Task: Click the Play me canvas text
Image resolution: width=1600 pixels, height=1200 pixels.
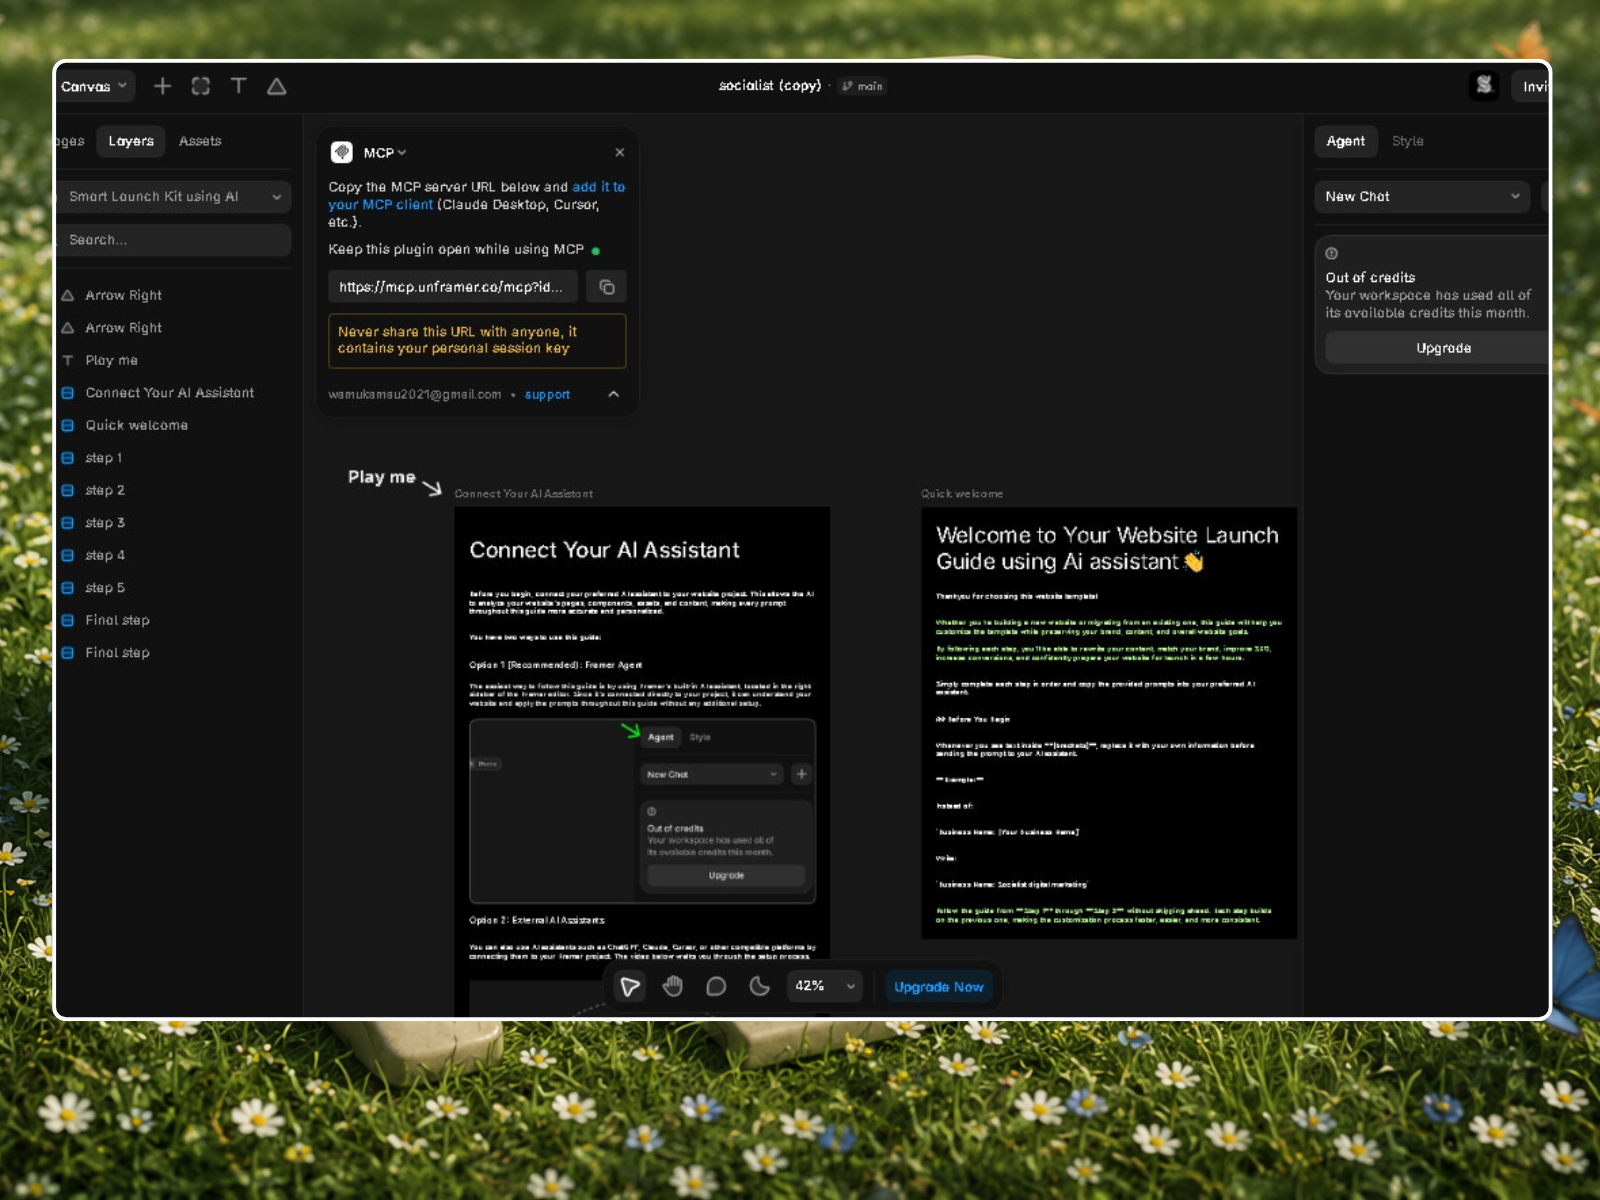Action: point(382,477)
